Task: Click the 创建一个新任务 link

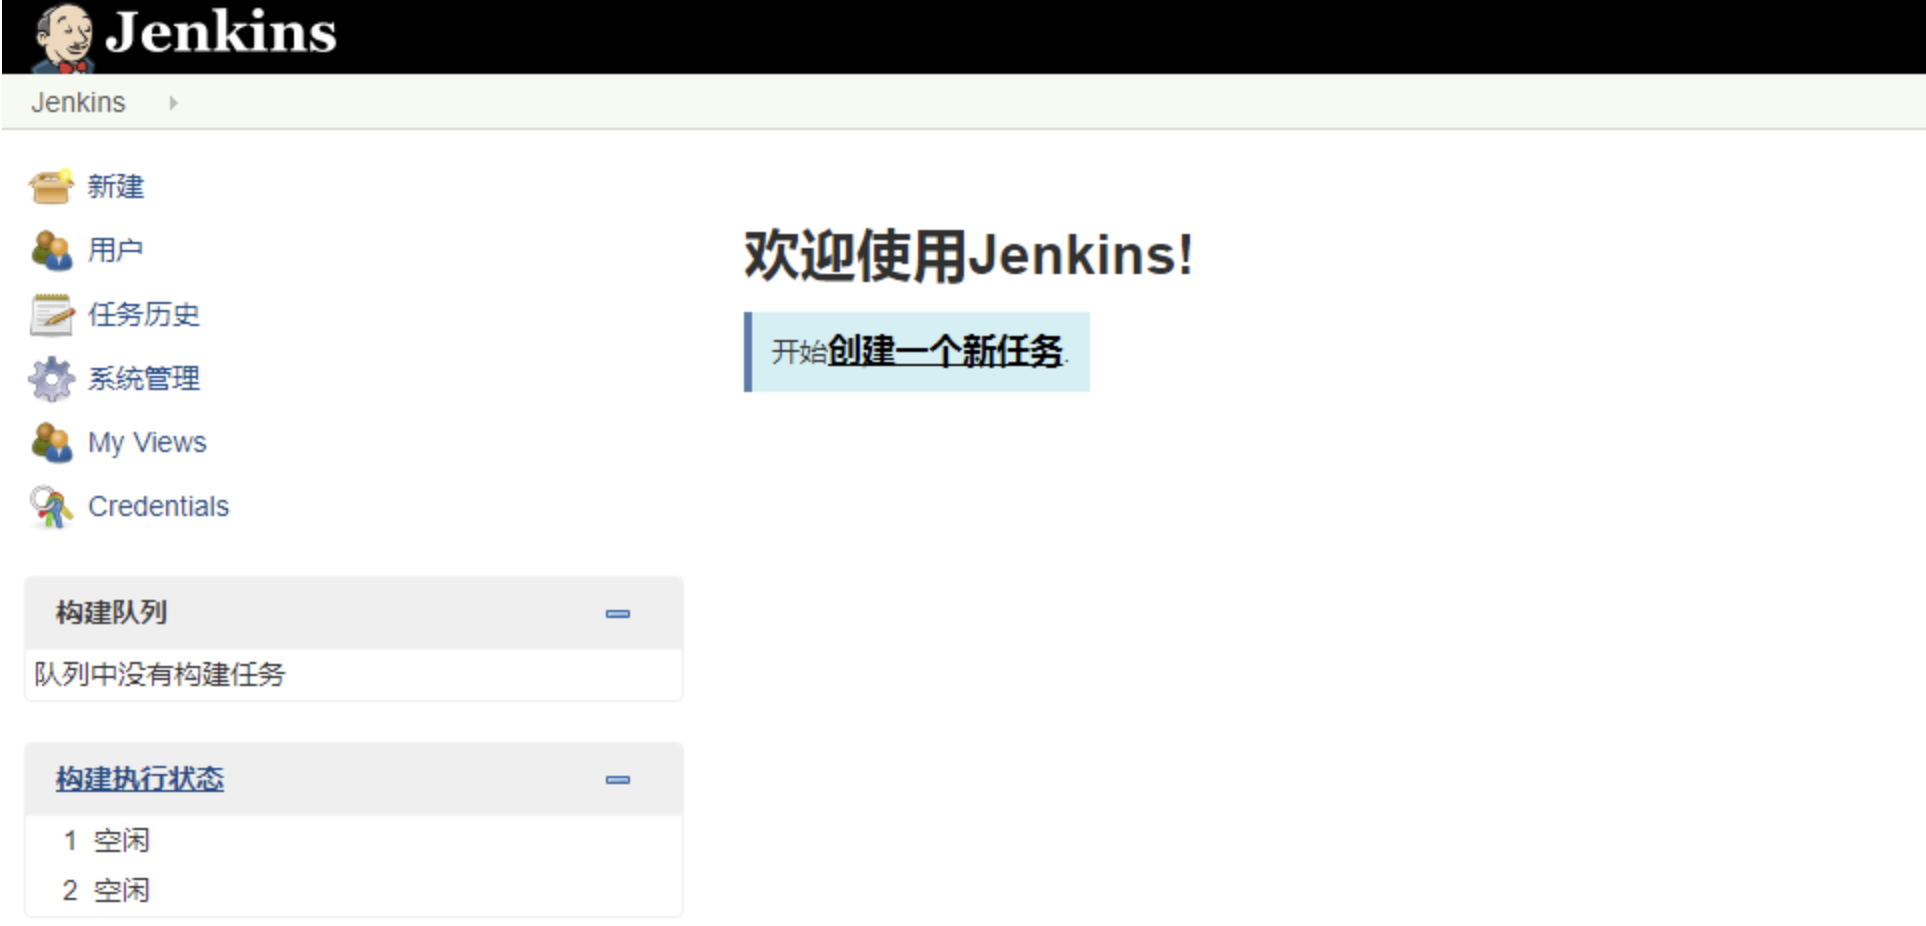Action: [945, 351]
